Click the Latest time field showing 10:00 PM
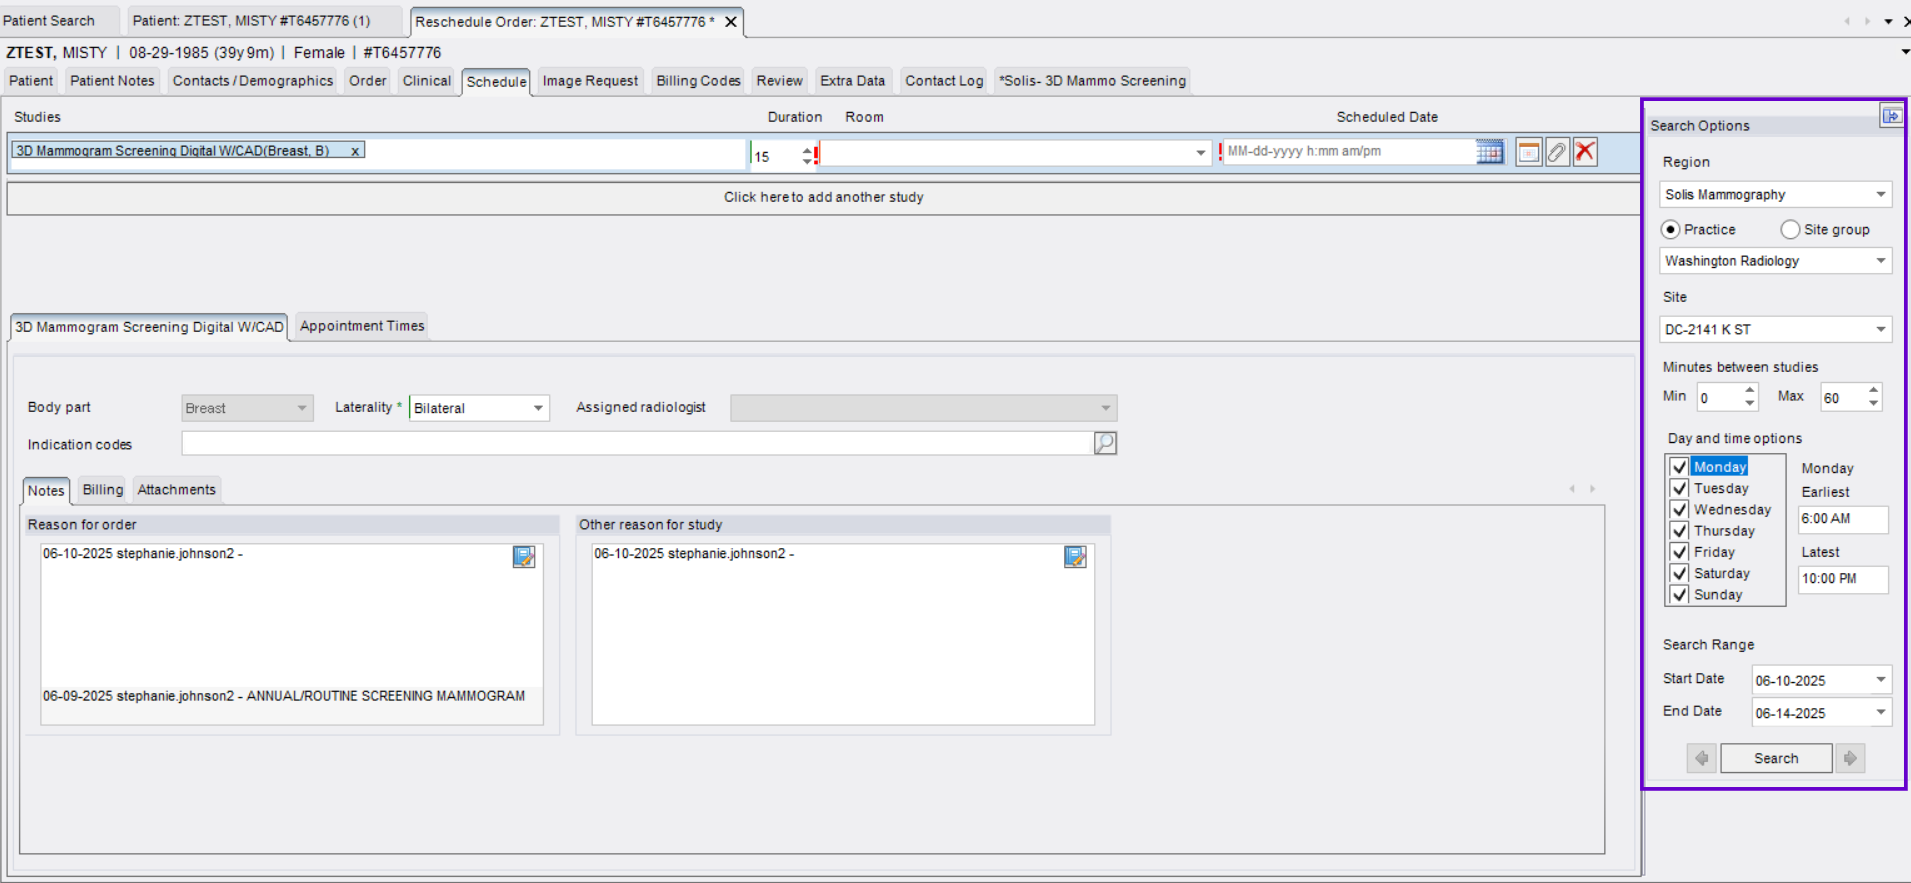 1843,579
